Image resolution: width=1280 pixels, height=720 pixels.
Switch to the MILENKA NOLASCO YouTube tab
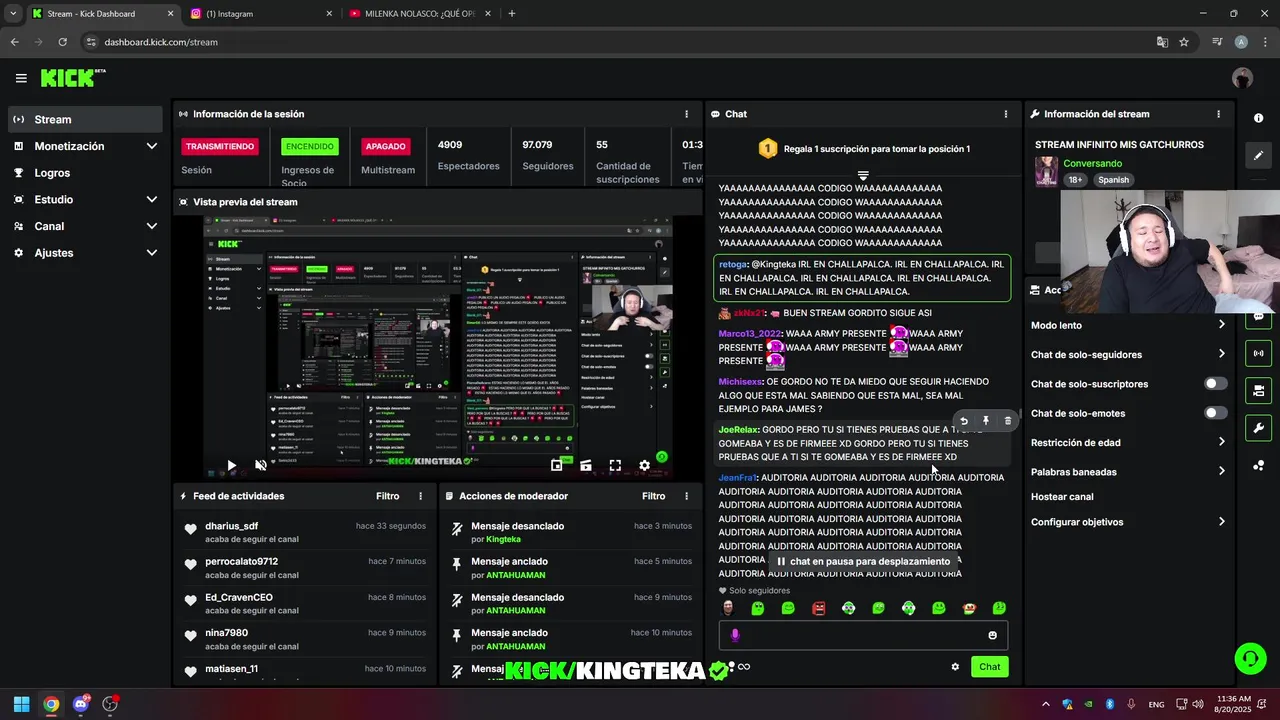420,14
